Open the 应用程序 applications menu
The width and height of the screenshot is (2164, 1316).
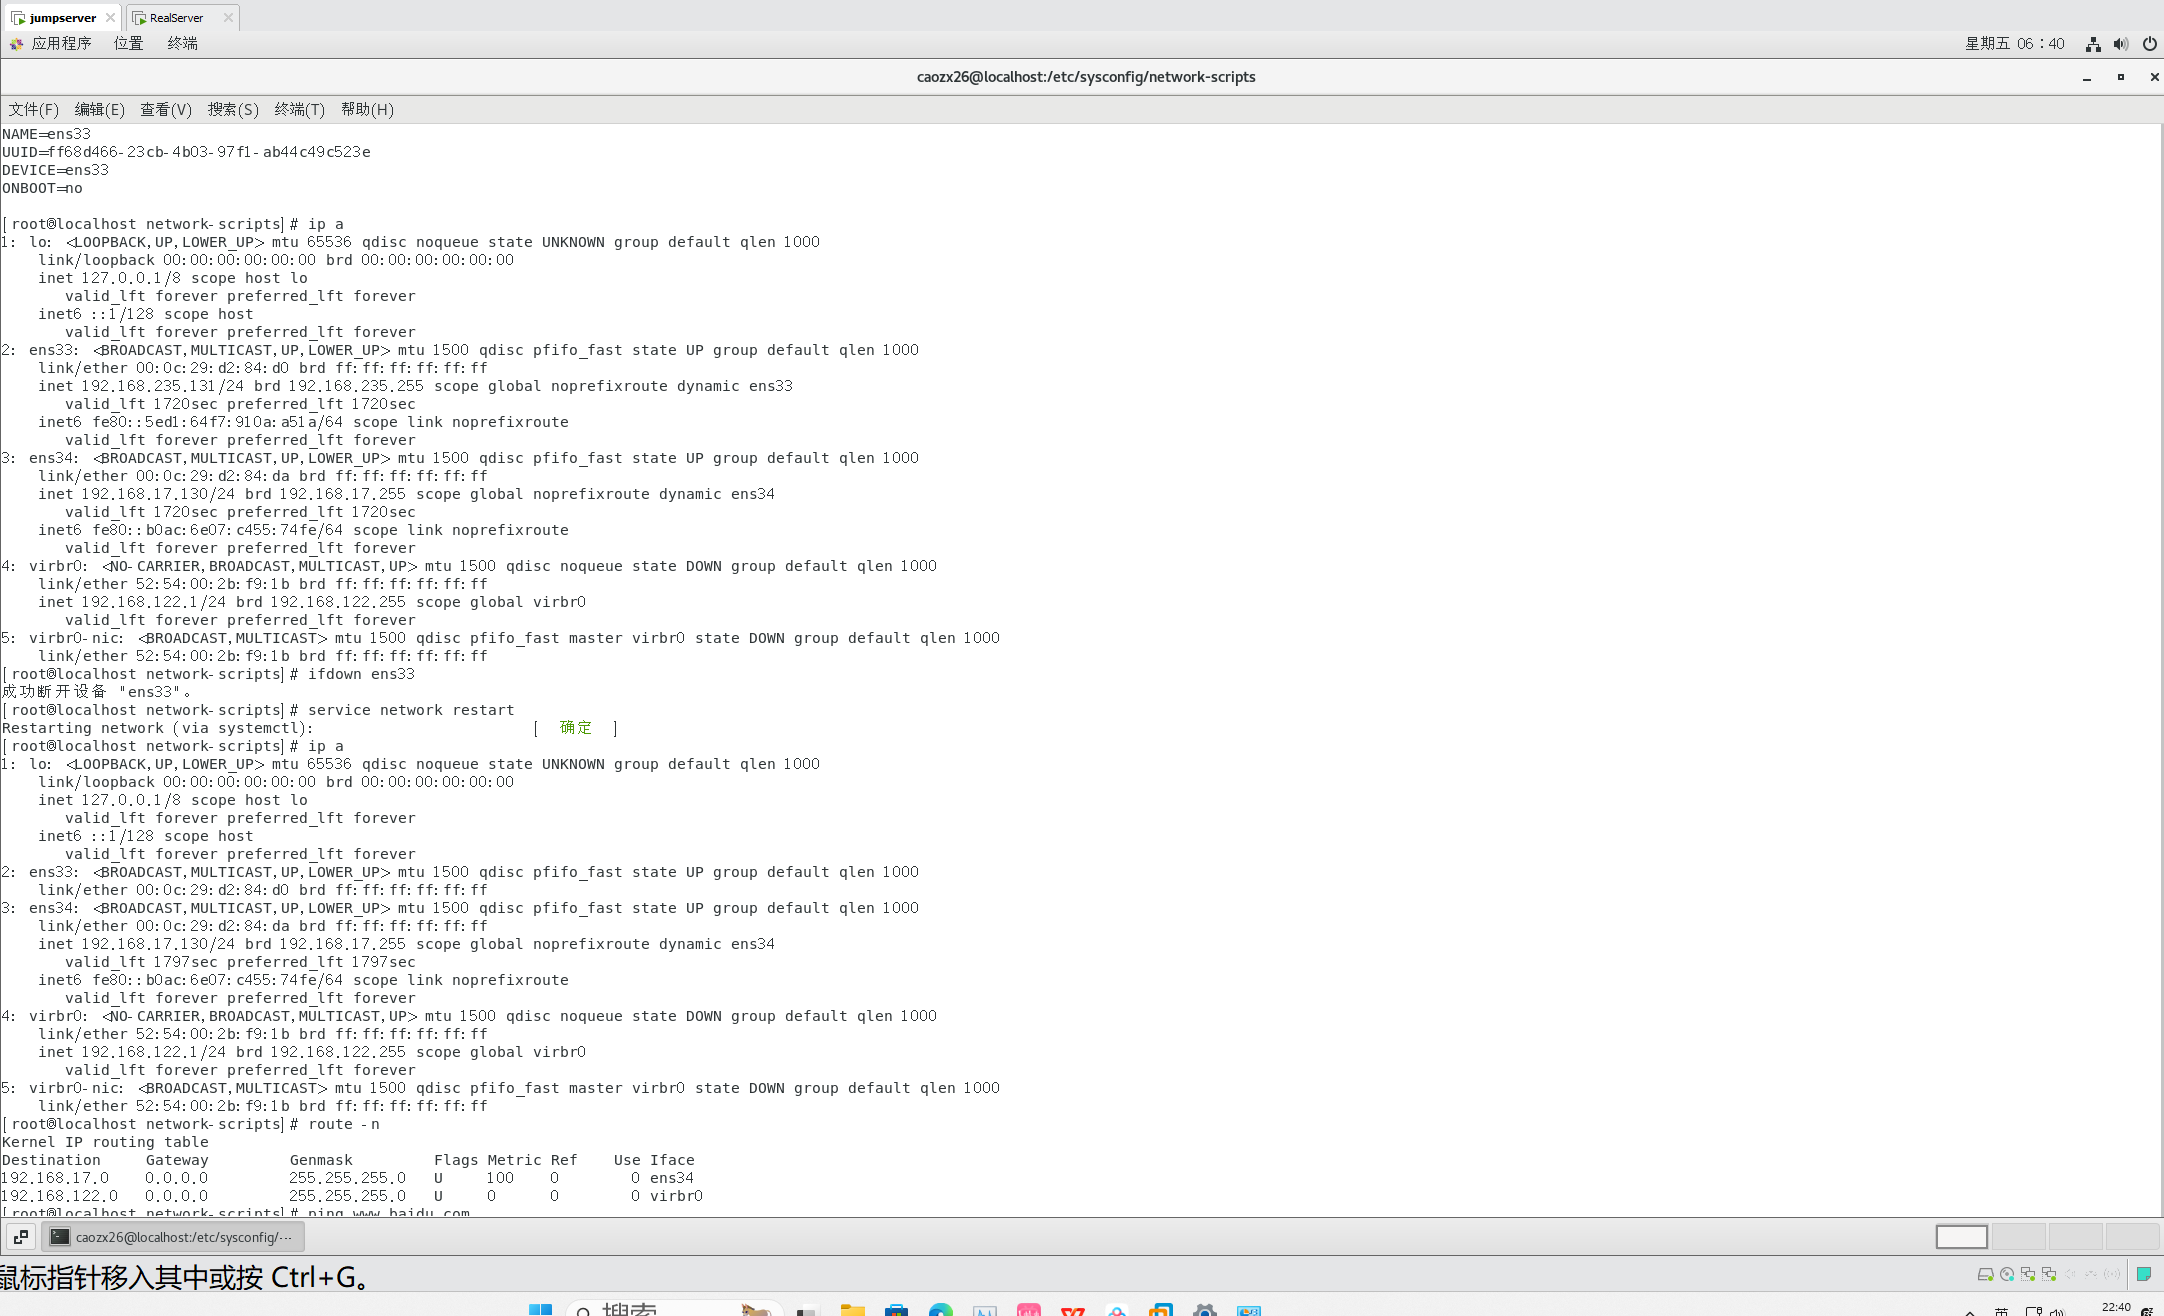point(60,43)
